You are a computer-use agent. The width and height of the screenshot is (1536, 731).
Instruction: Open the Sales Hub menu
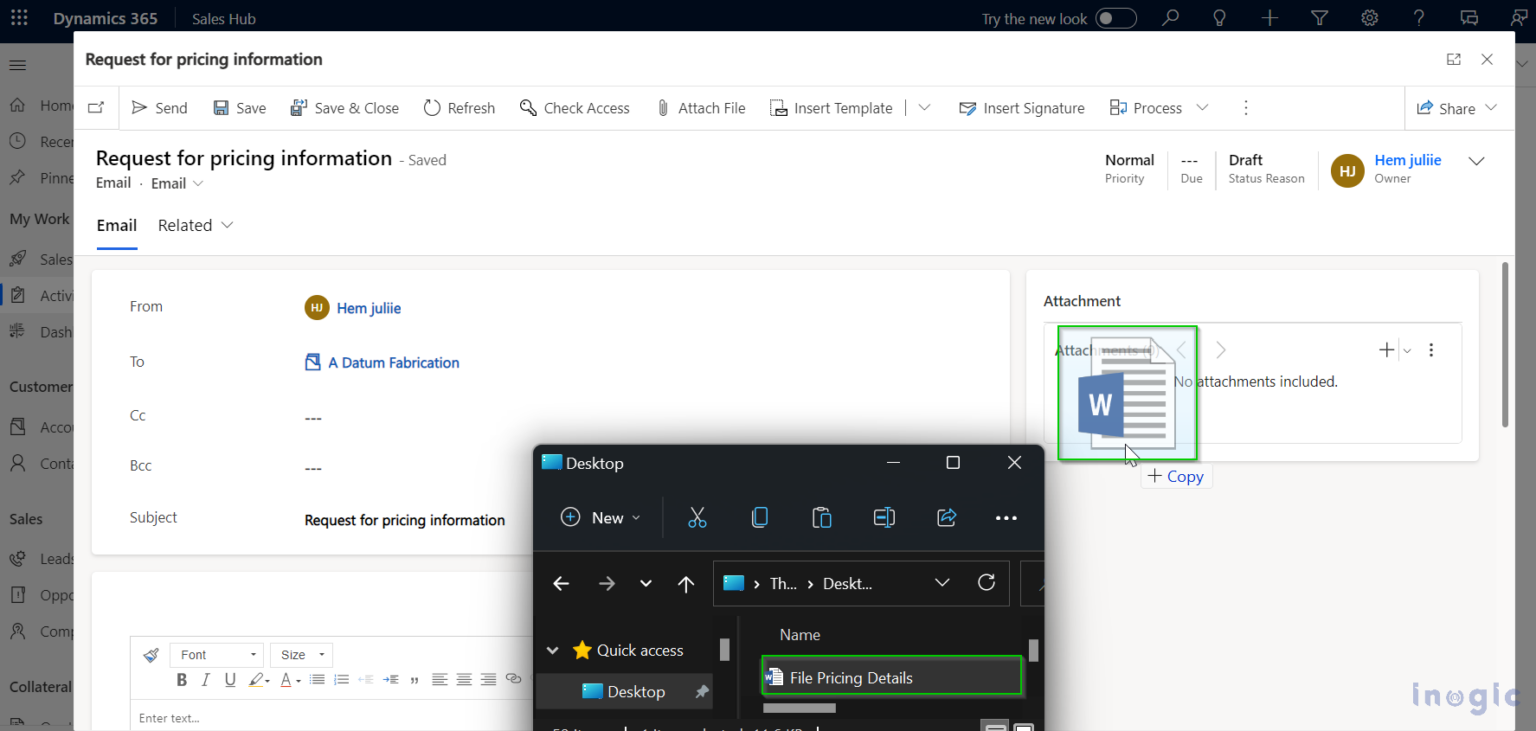coord(222,17)
